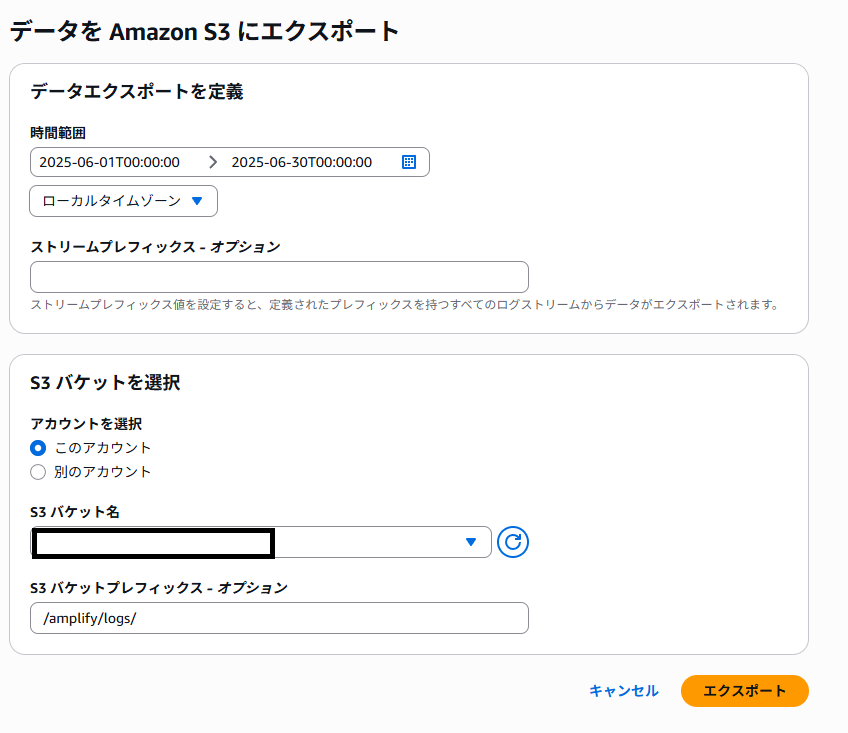The image size is (848, 733).
Task: Click the S3 バケットを選択 section heading
Action: tap(105, 382)
